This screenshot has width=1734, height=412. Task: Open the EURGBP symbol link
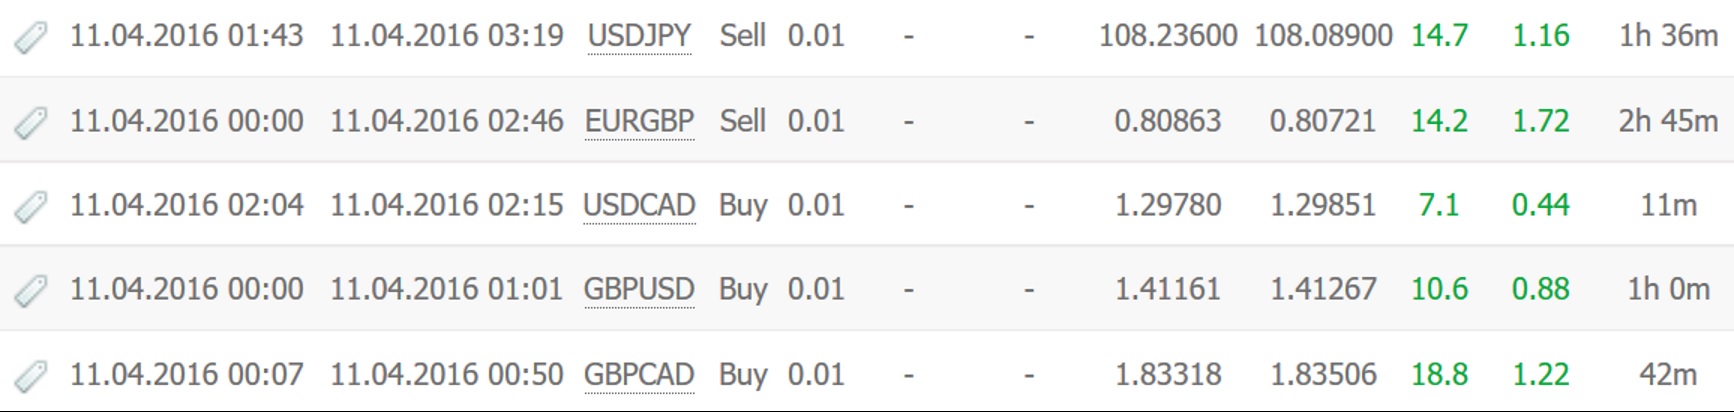pyautogui.click(x=639, y=121)
